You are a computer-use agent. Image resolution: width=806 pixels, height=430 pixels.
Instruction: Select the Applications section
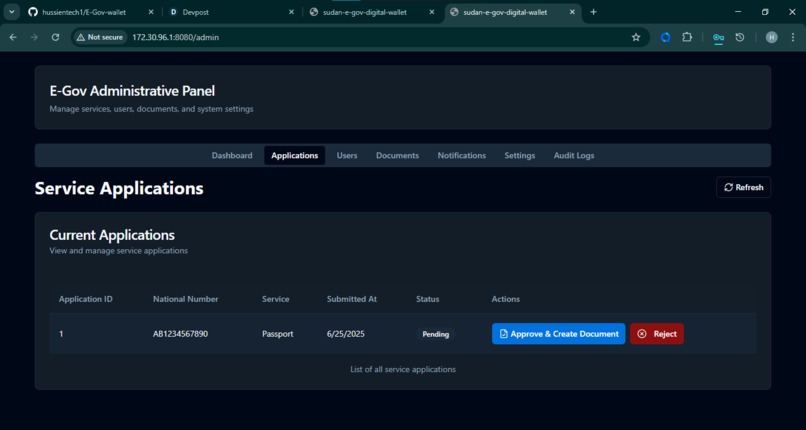point(295,155)
